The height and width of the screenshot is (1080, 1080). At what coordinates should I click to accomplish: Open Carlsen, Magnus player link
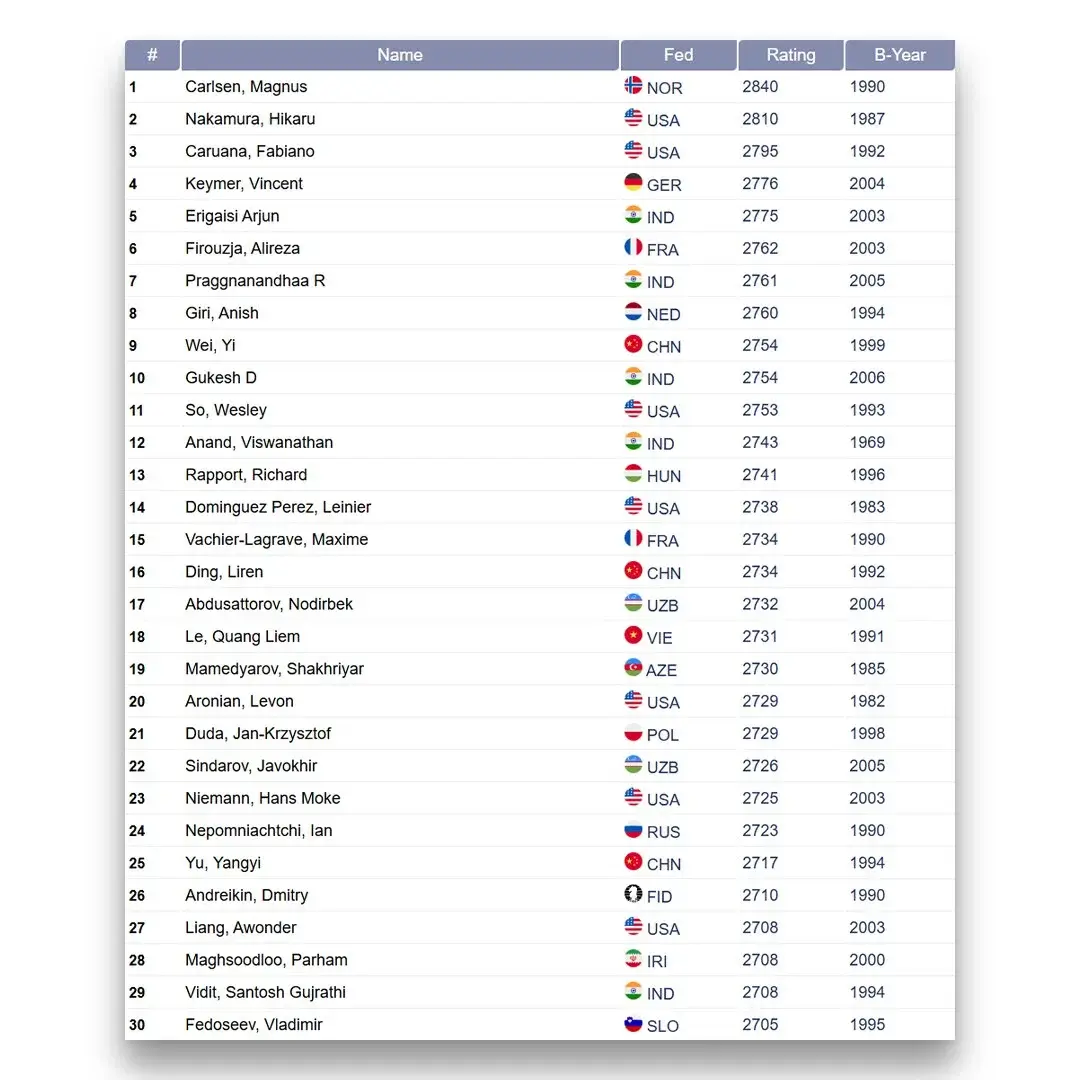[246, 87]
